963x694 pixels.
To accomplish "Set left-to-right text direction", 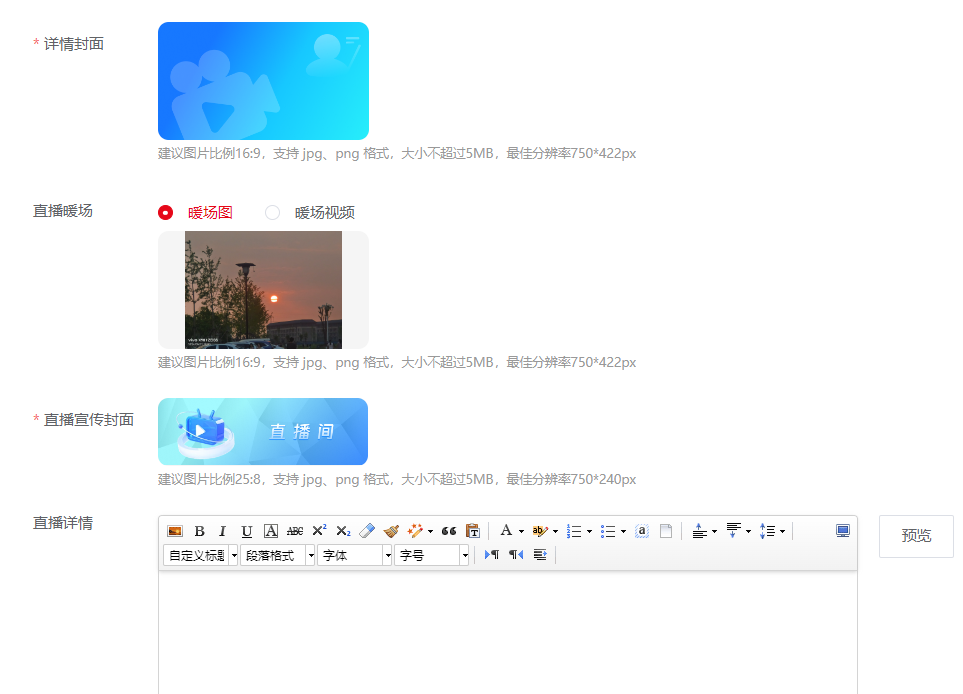I will point(492,555).
